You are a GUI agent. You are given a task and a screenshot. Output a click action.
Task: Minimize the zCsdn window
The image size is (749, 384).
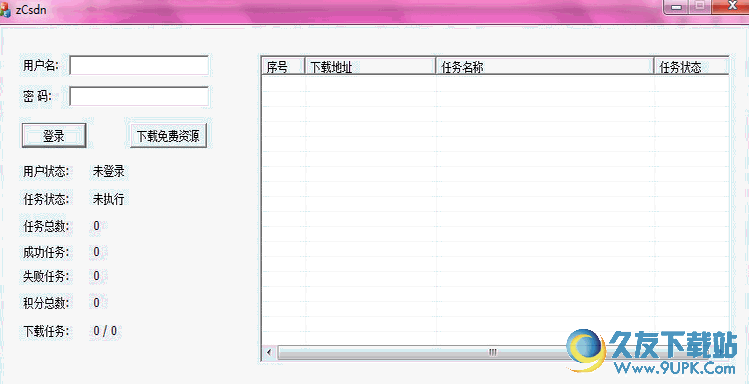676,7
